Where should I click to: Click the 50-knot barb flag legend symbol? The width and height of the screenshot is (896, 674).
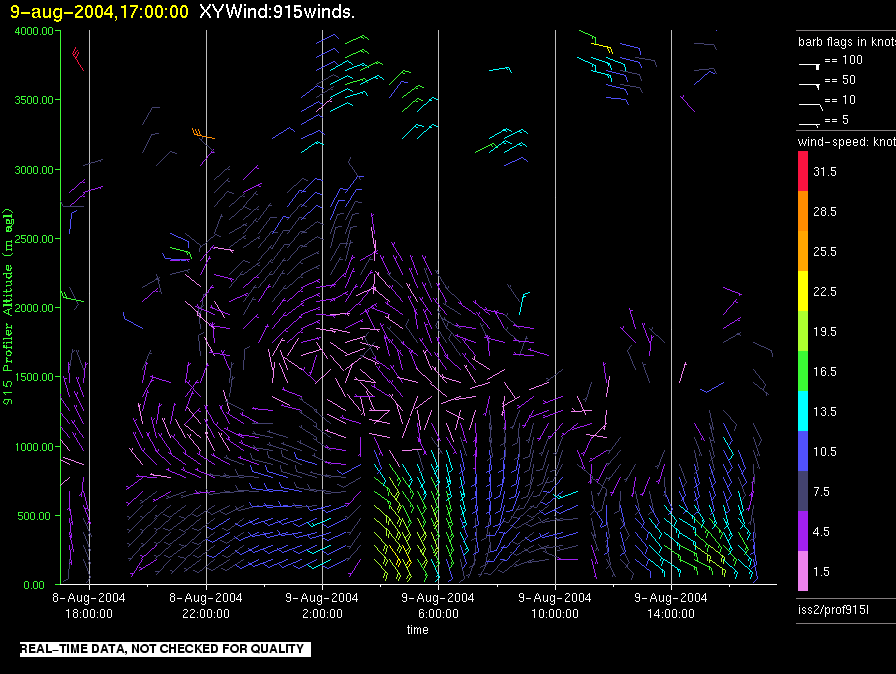tap(810, 86)
